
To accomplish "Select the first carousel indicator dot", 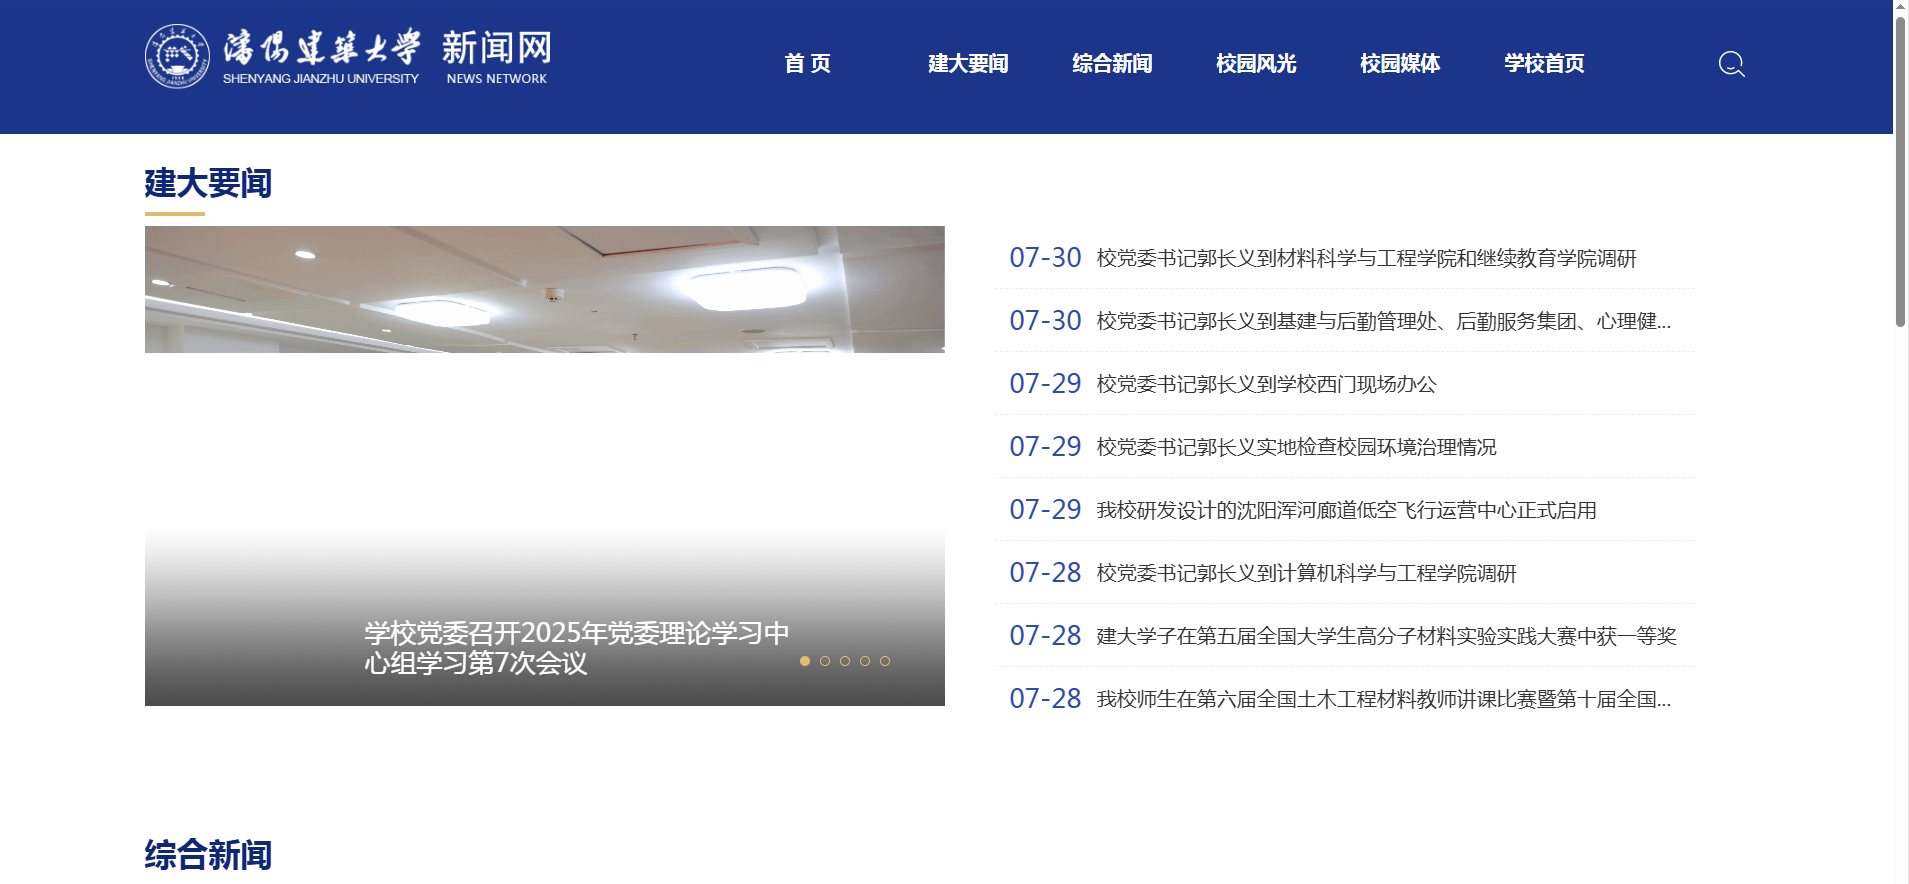I will pos(805,661).
